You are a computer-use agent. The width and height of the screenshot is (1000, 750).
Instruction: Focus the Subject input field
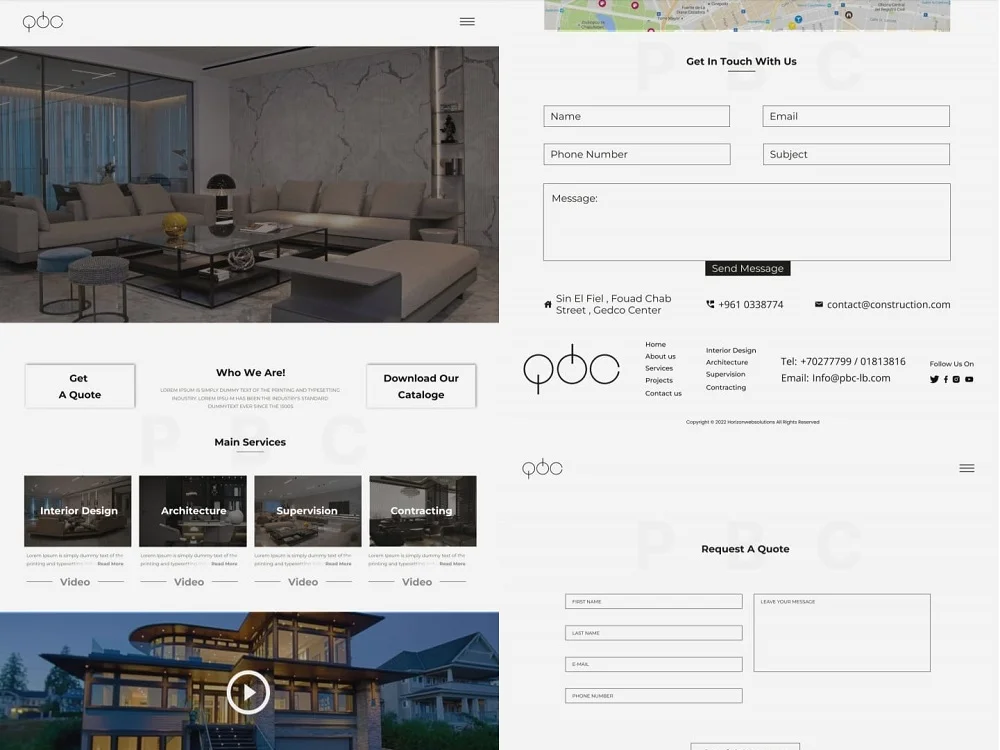[856, 154]
